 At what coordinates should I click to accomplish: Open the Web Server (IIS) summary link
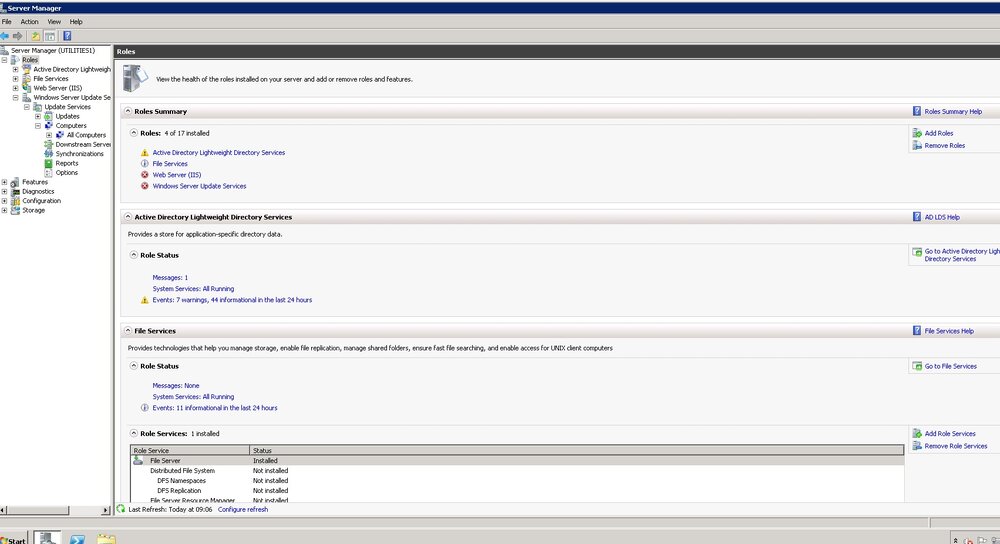(177, 175)
